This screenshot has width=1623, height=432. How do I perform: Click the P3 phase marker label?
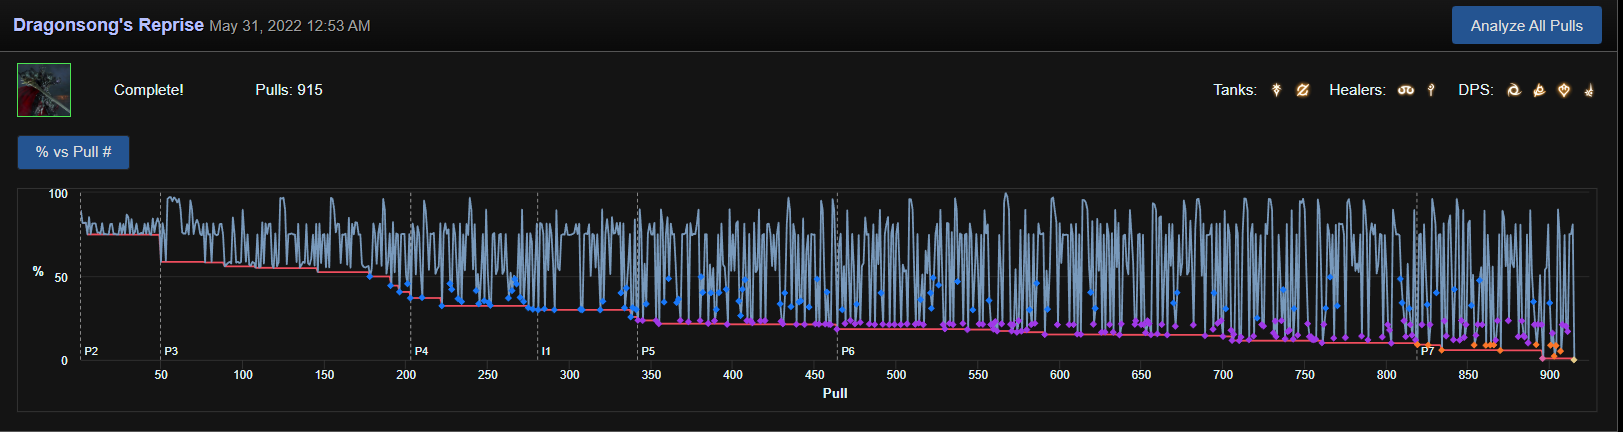pyautogui.click(x=171, y=351)
